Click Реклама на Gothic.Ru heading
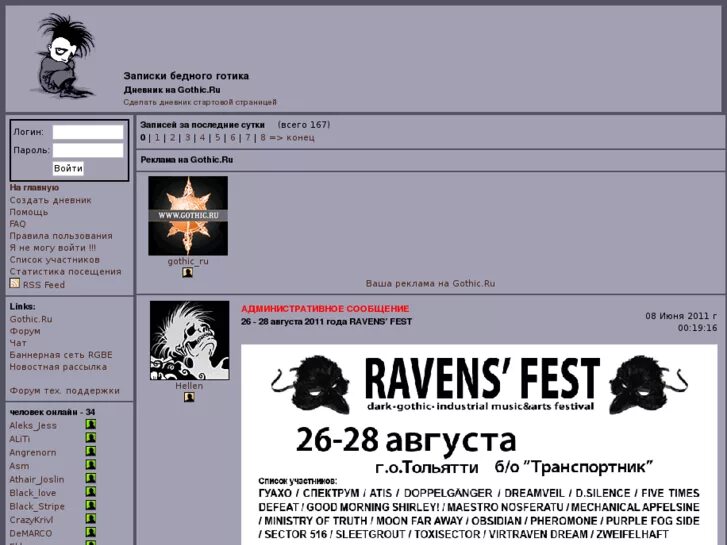The height and width of the screenshot is (545, 727). [x=187, y=160]
